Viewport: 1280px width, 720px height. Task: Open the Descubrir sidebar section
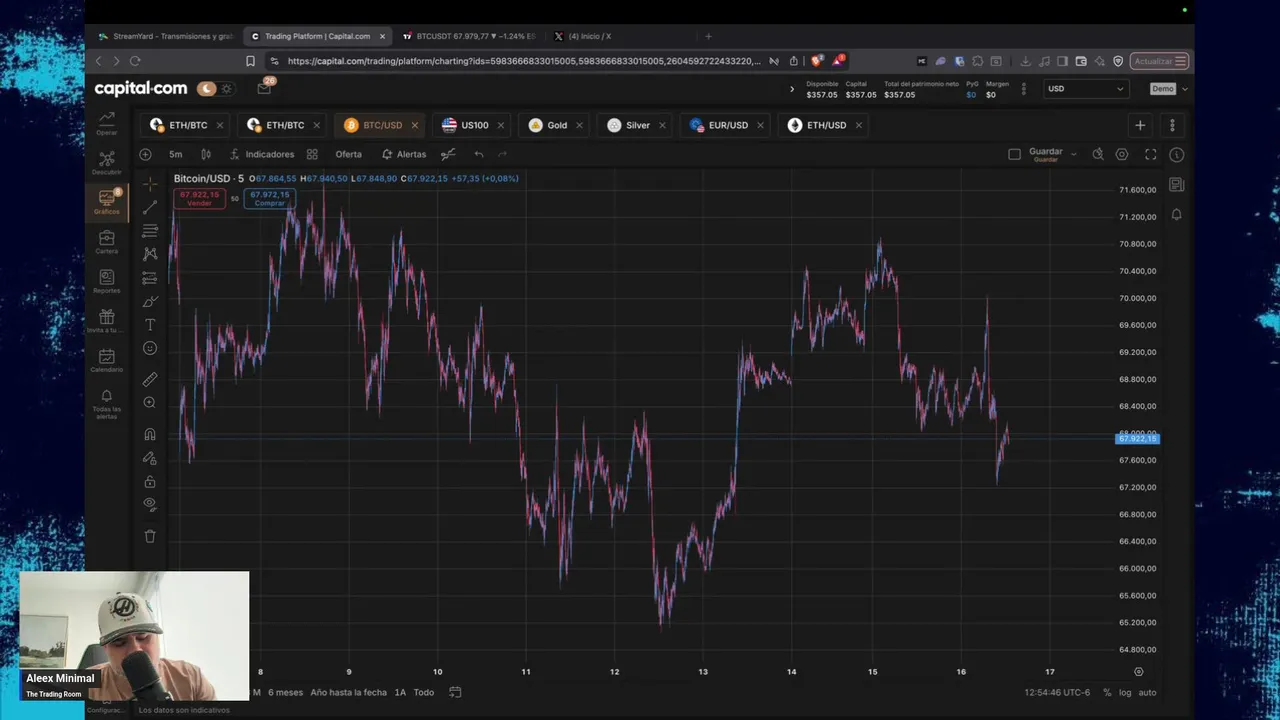[x=106, y=163]
